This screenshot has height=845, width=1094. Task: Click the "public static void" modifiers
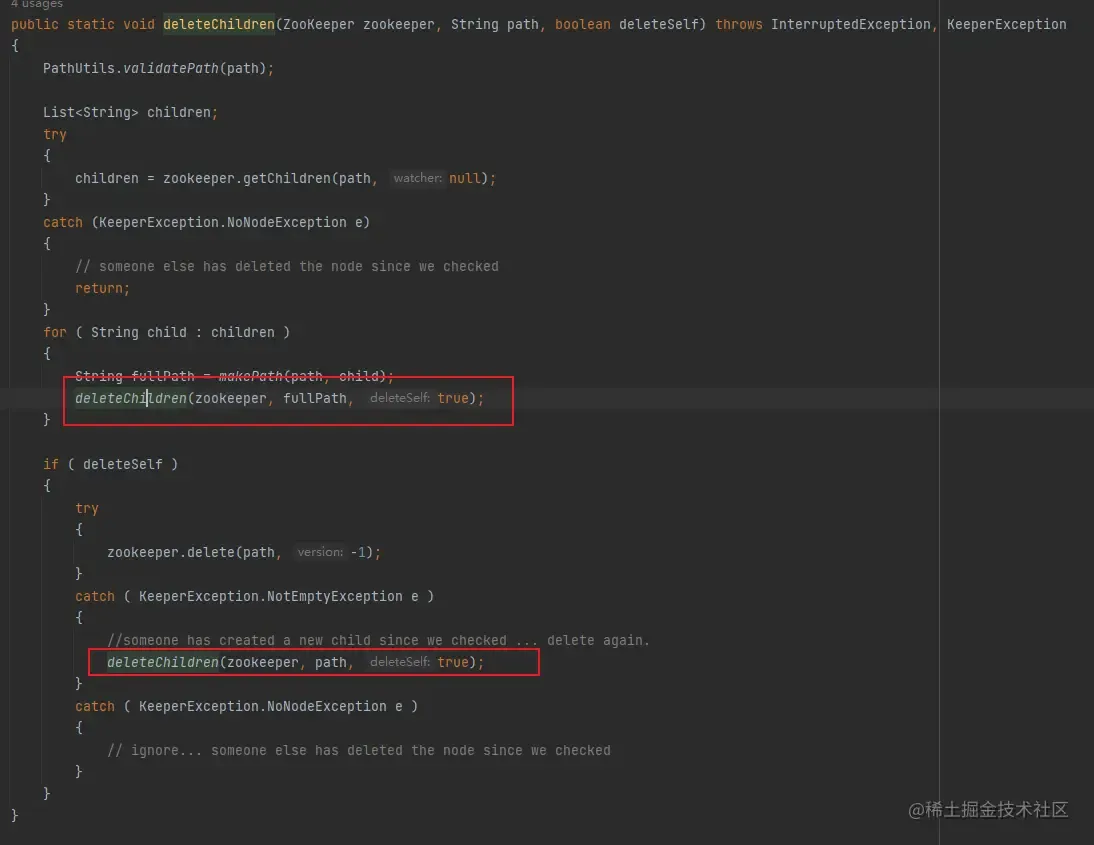[x=83, y=24]
